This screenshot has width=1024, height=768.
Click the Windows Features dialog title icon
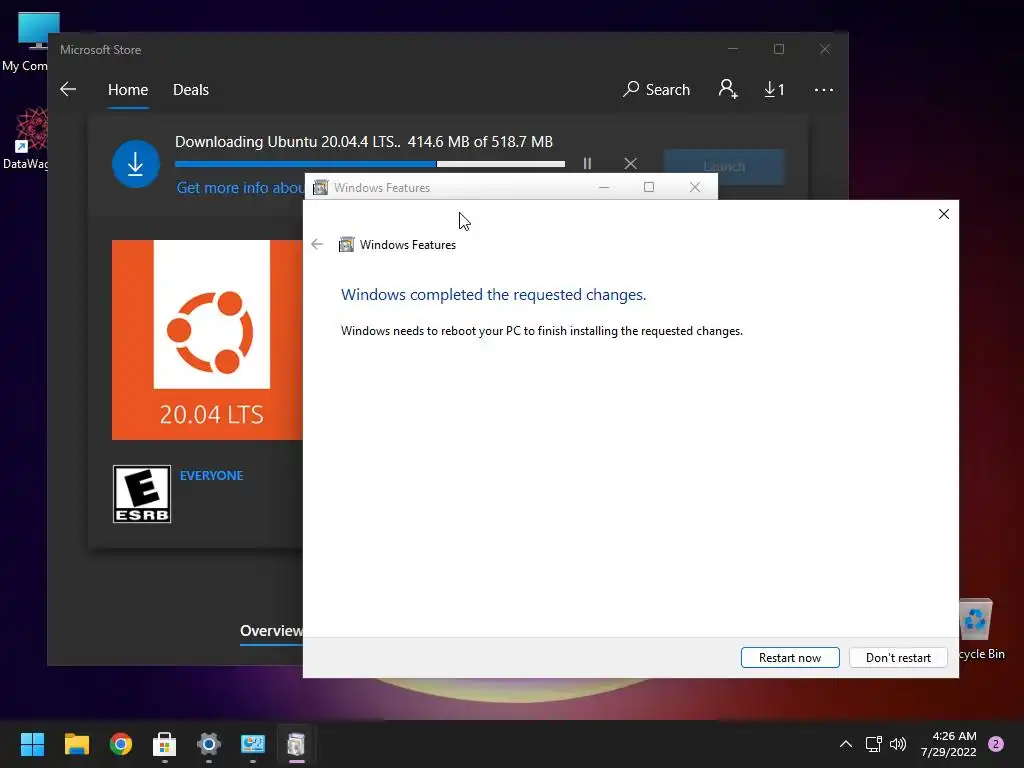click(346, 245)
